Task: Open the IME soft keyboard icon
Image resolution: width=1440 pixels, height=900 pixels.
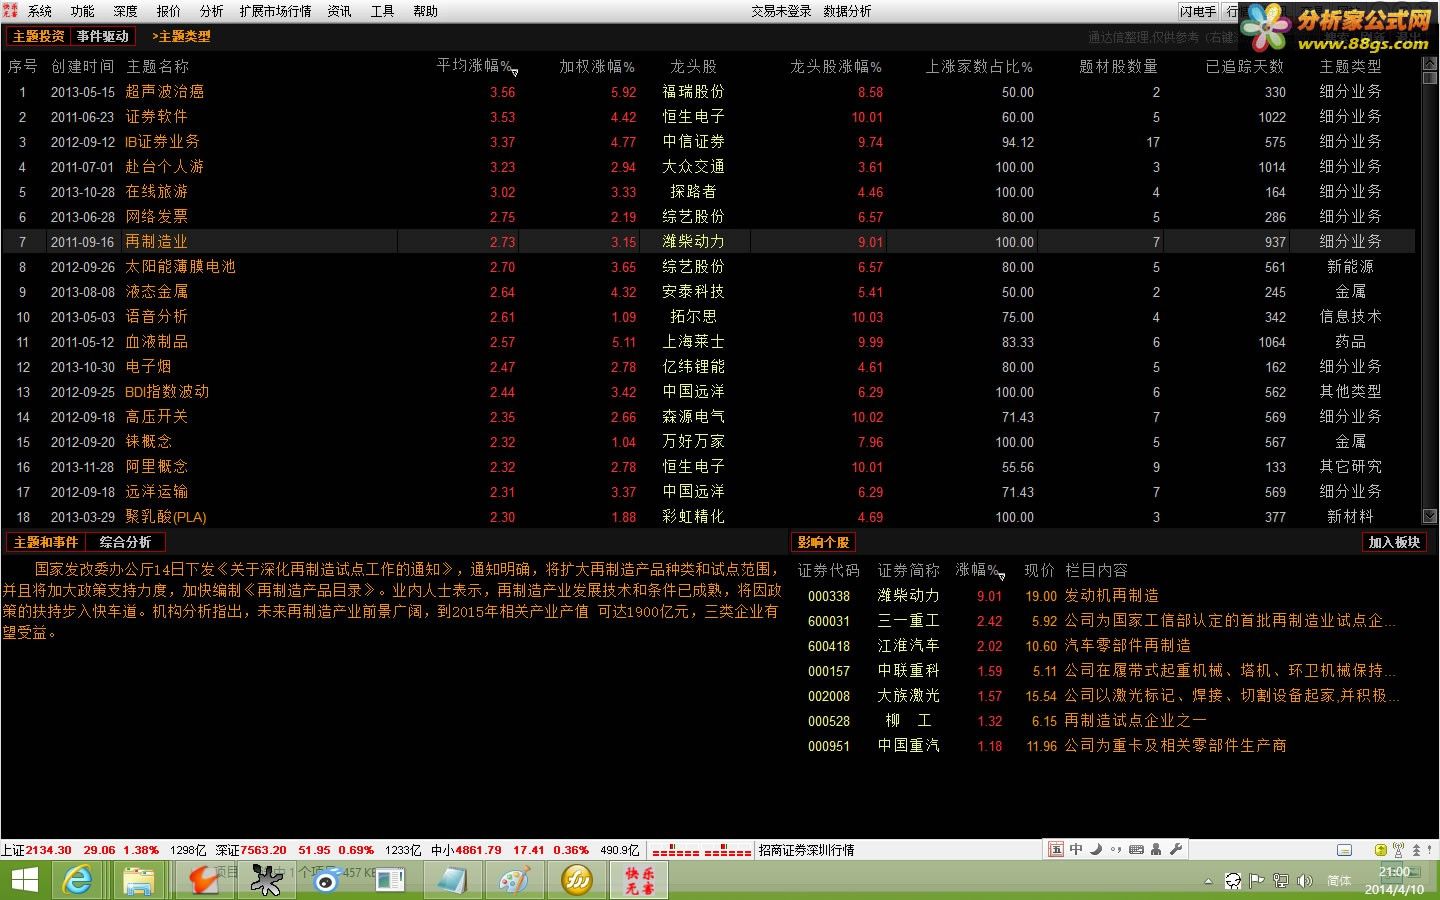Action: click(1136, 849)
